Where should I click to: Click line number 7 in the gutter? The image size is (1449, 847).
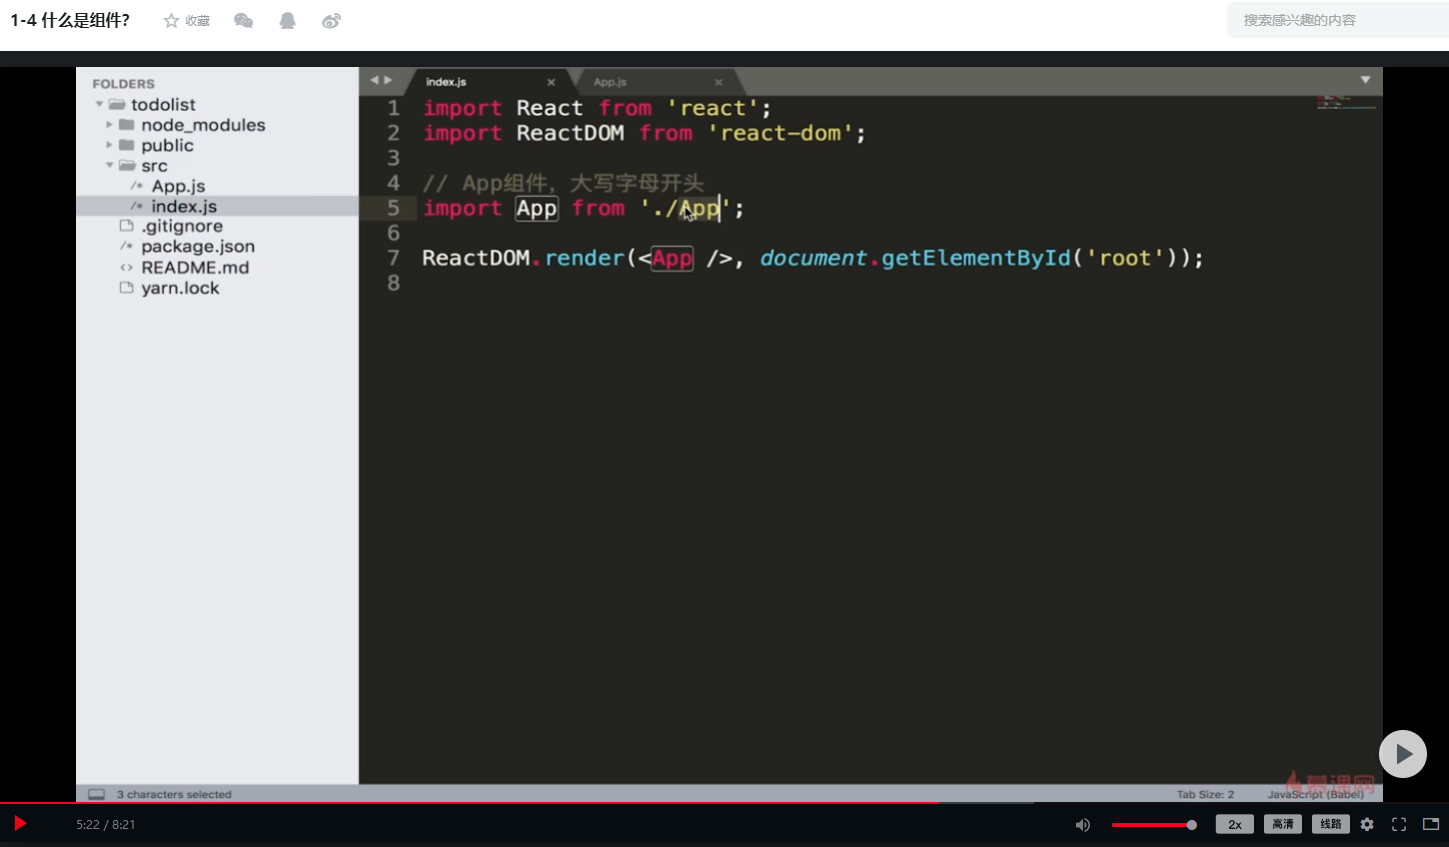tap(393, 258)
